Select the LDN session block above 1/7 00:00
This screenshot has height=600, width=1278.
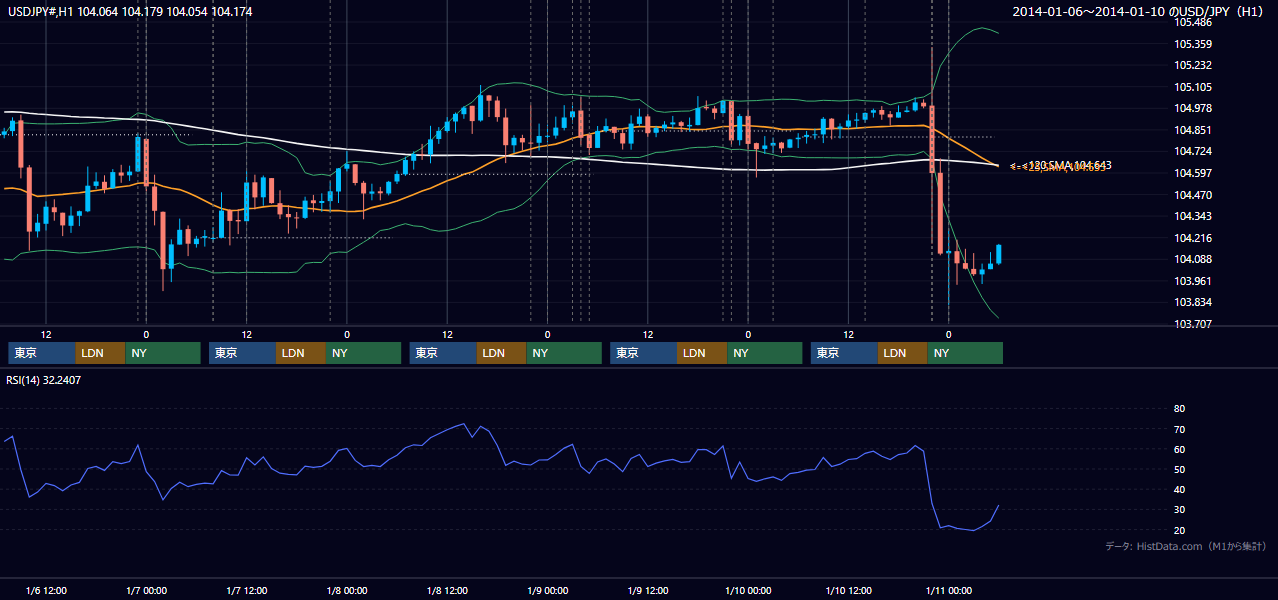tap(100, 353)
